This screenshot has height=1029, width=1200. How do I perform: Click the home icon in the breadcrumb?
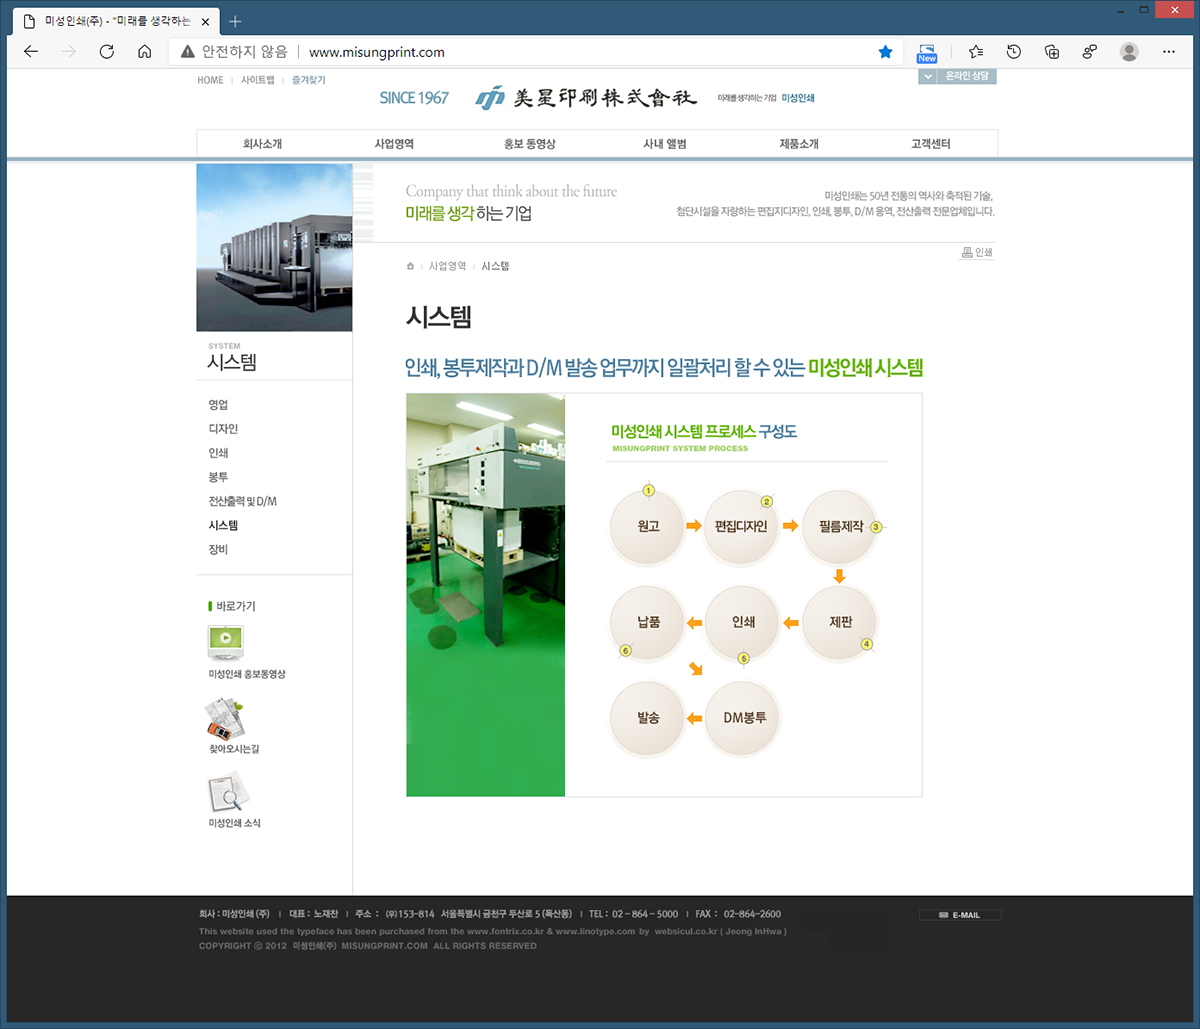click(x=410, y=266)
